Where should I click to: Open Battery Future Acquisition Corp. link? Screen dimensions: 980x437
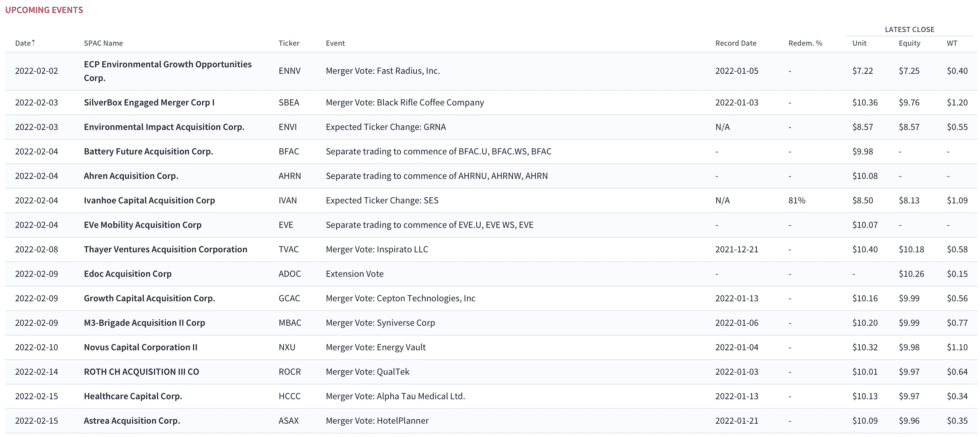pos(148,151)
